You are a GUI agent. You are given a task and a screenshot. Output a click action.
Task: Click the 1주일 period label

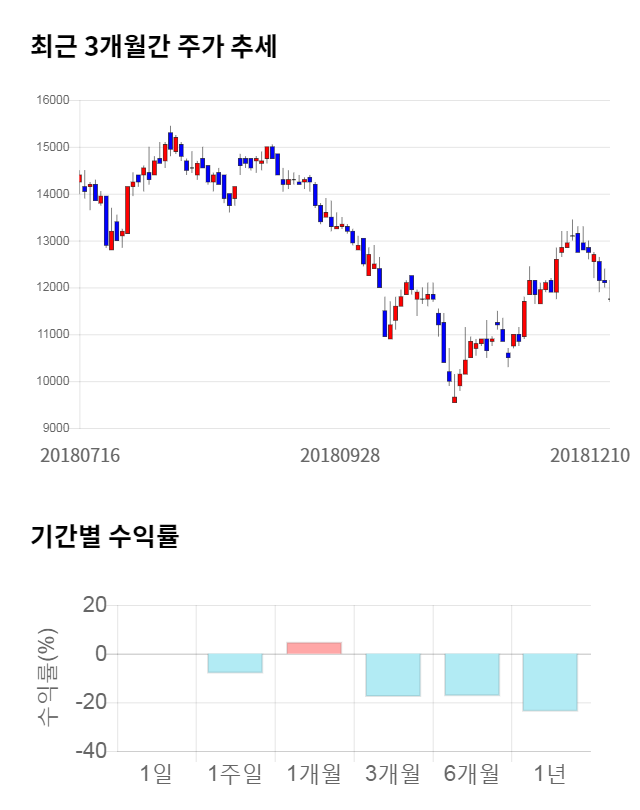click(x=235, y=772)
